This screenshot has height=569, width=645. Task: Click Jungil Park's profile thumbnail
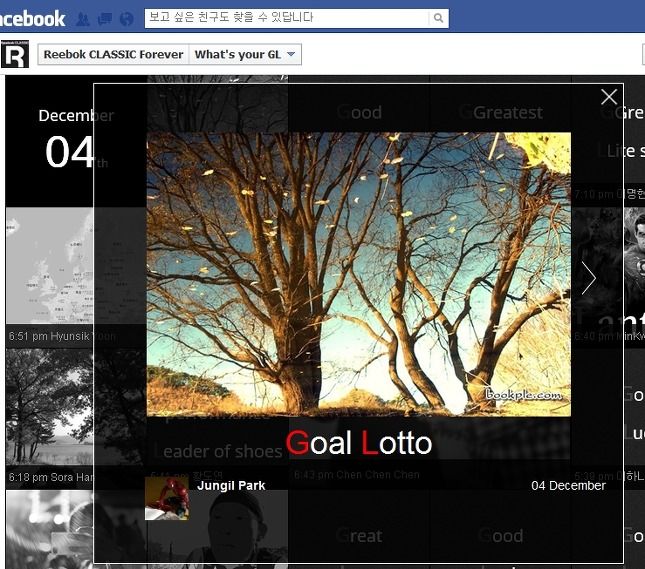tap(167, 498)
